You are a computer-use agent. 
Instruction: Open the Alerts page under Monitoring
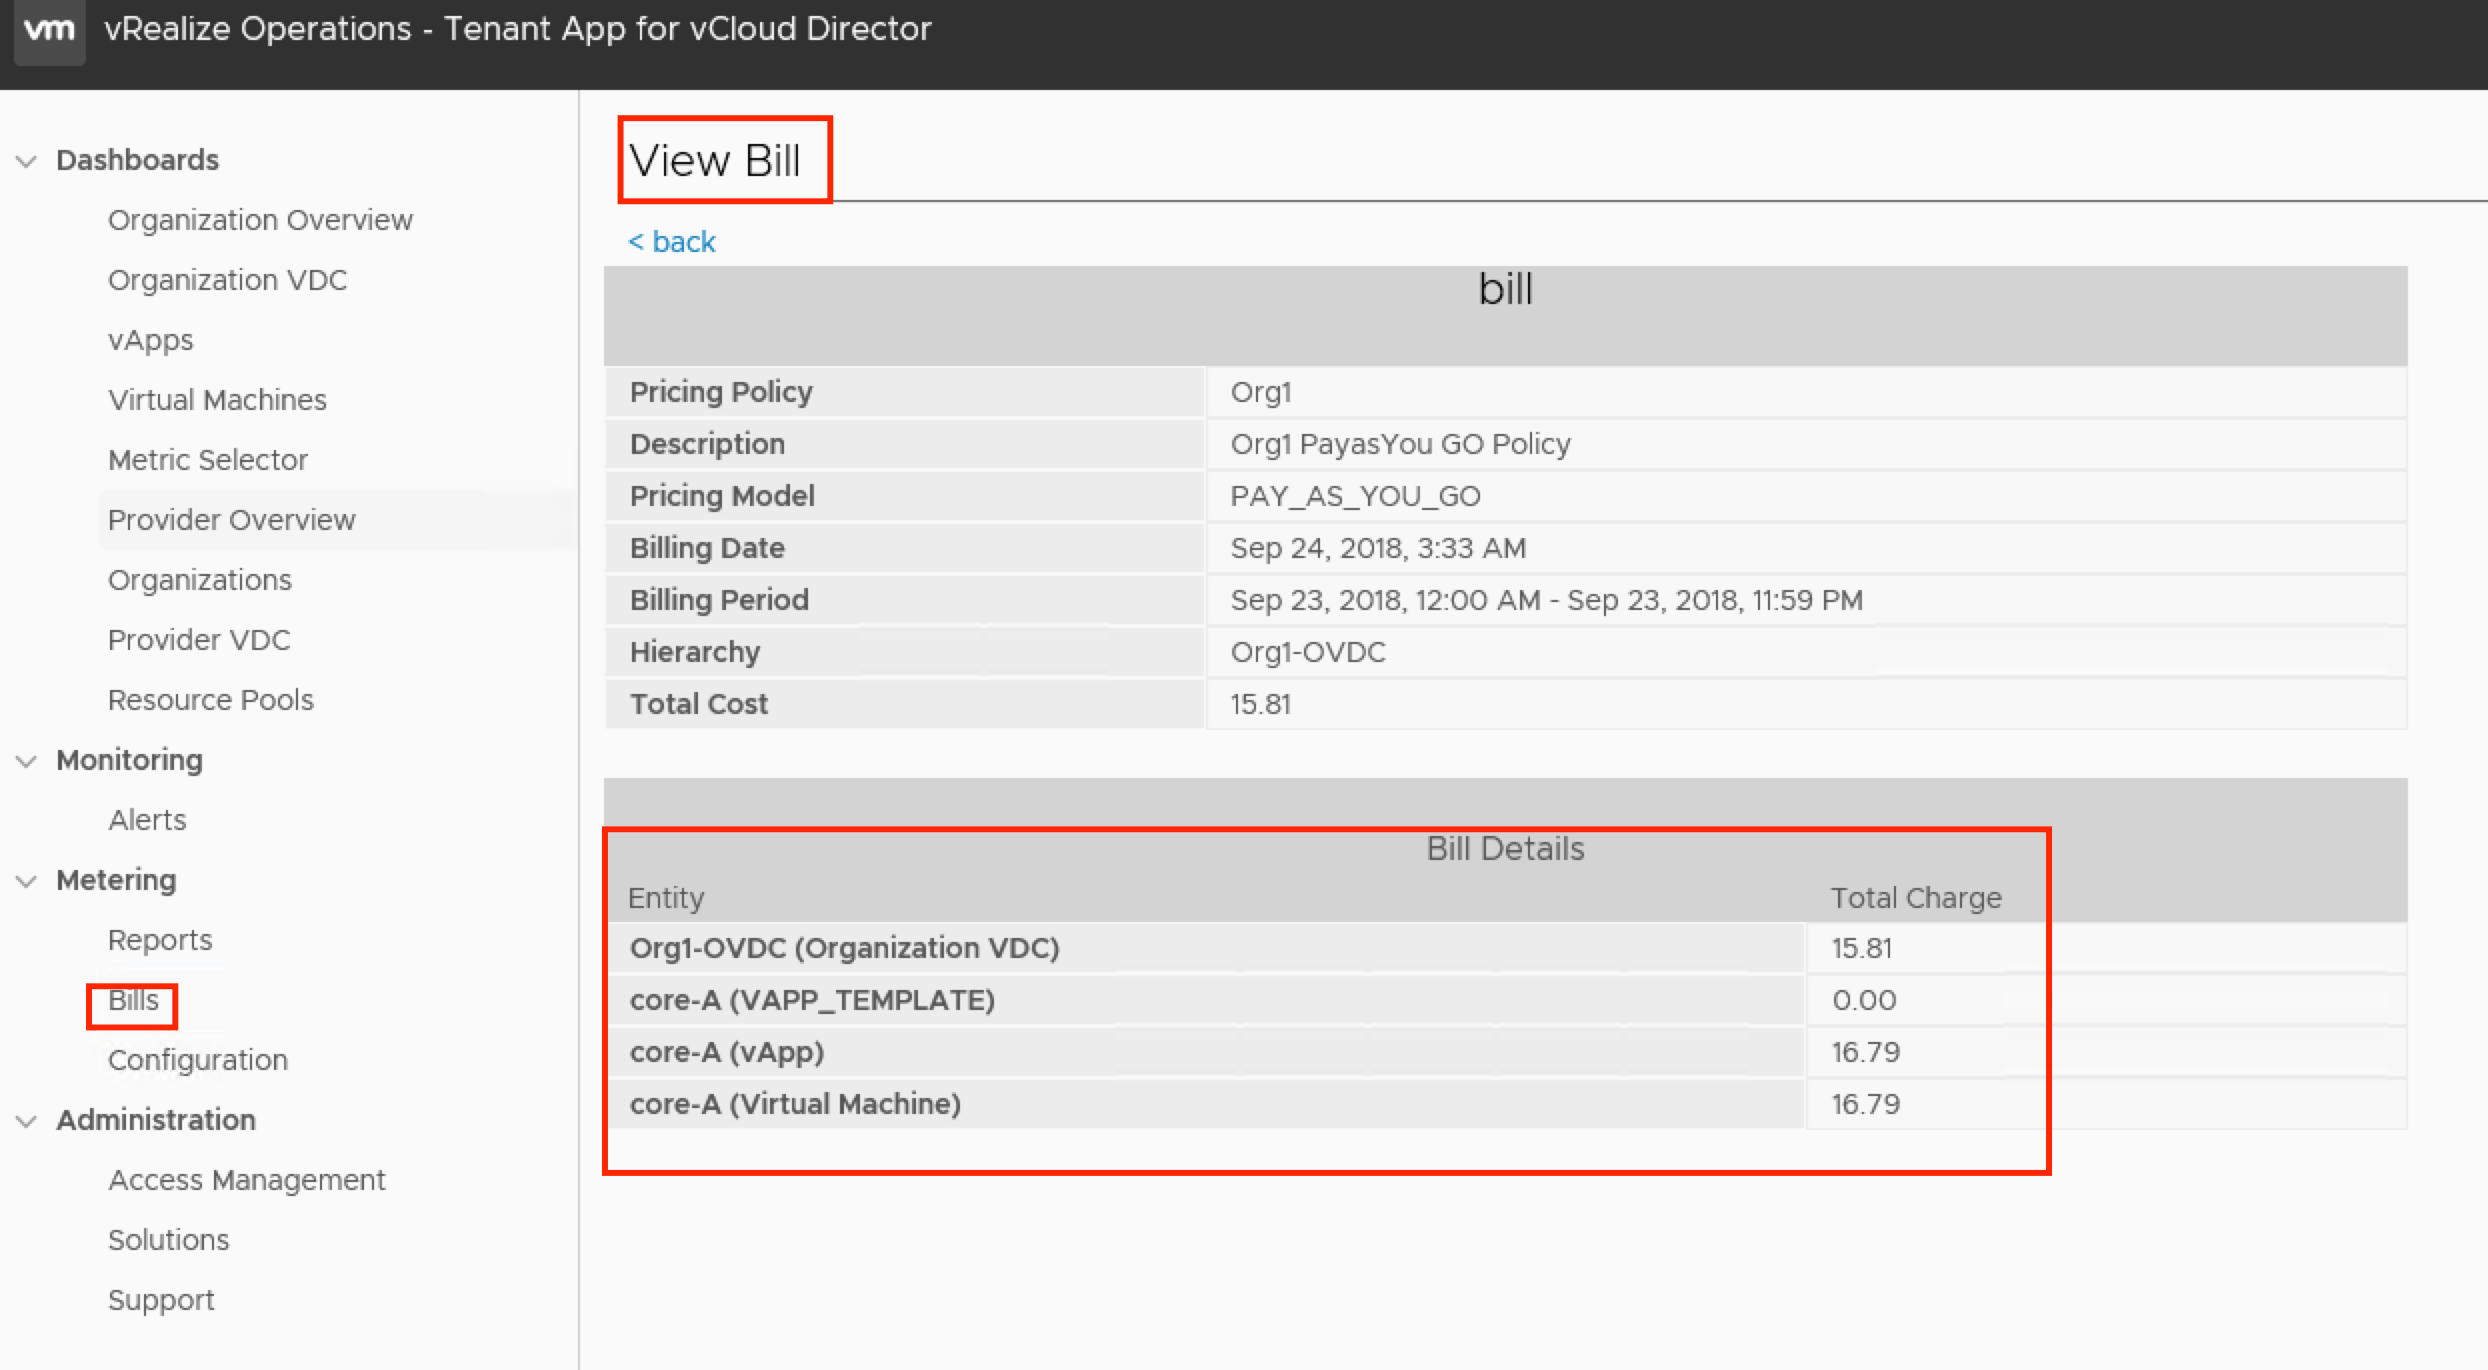pyautogui.click(x=147, y=820)
